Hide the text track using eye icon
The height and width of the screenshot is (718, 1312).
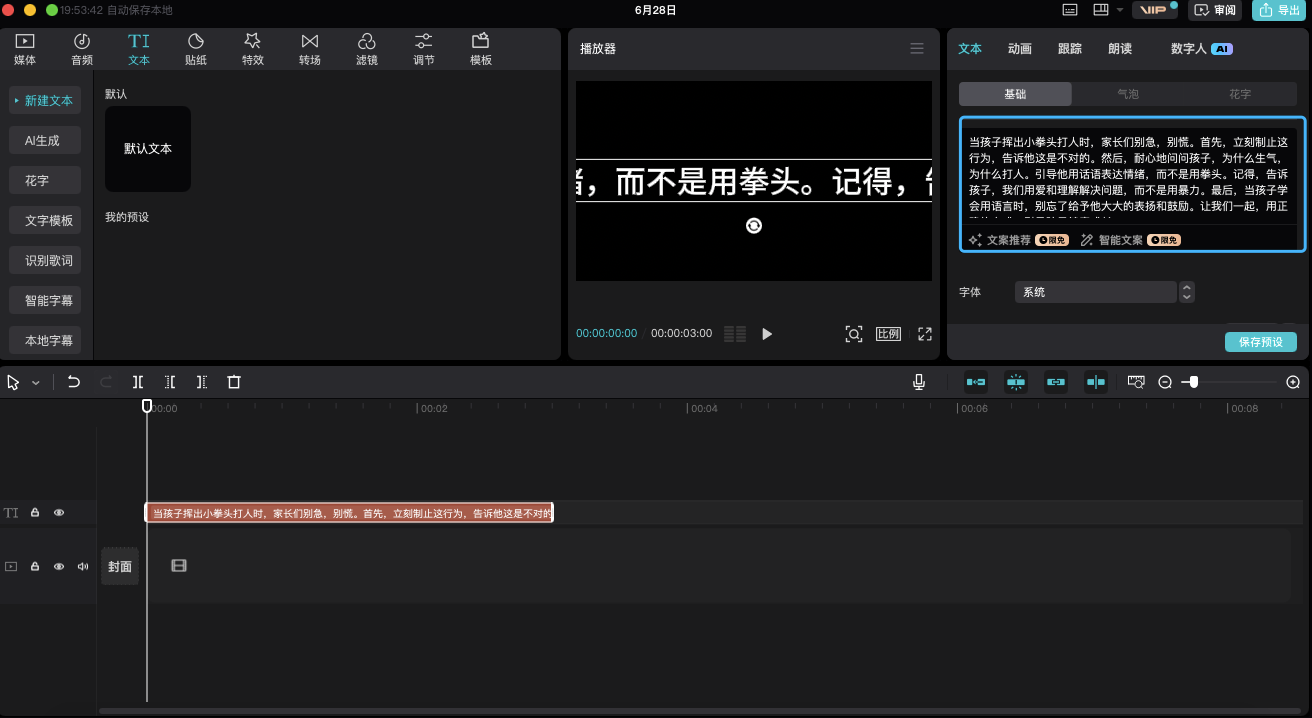point(59,513)
